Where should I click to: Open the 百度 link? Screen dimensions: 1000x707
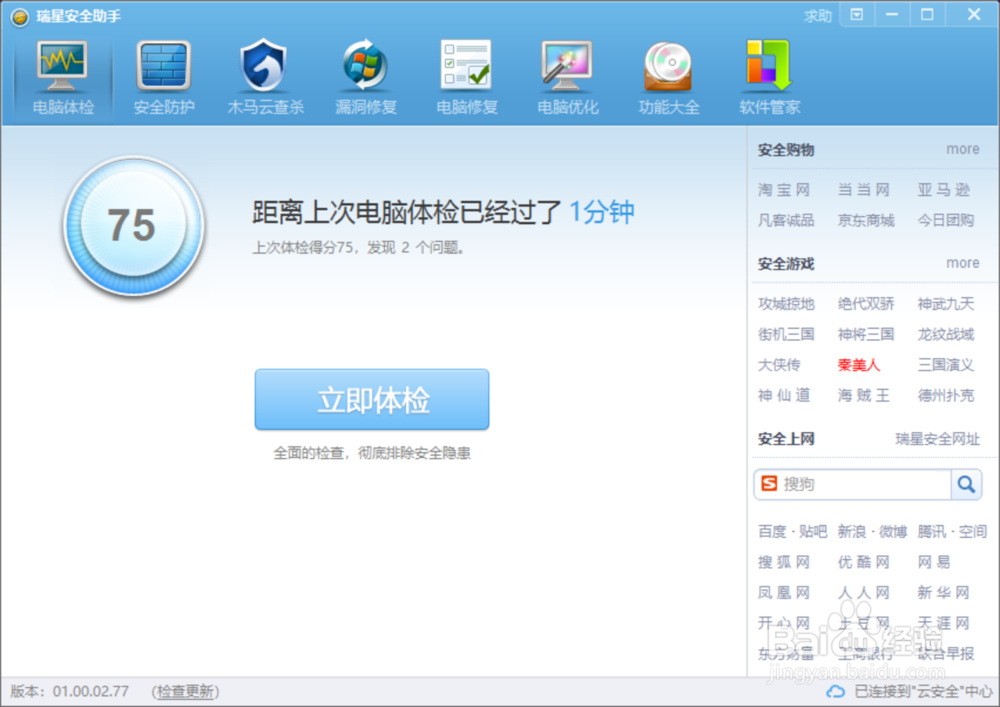click(772, 532)
